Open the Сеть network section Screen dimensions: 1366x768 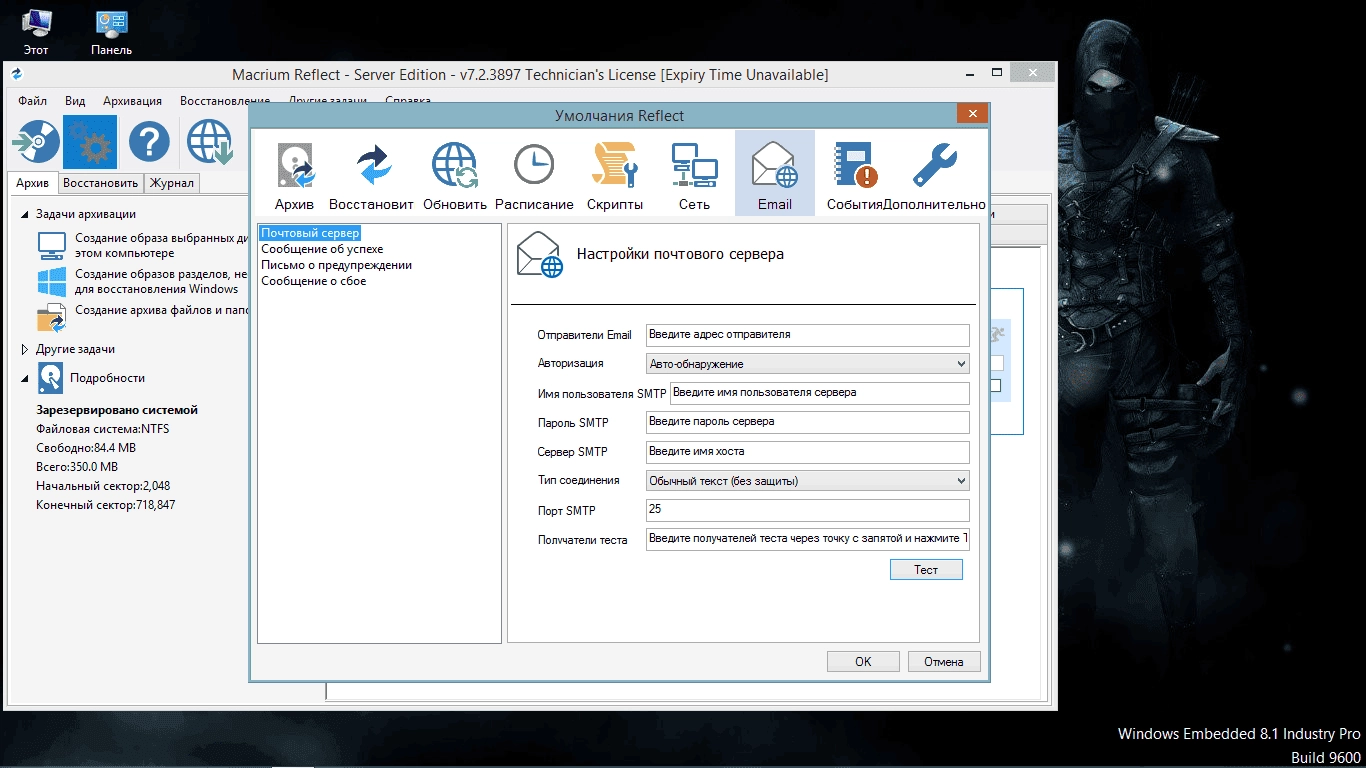pyautogui.click(x=694, y=173)
